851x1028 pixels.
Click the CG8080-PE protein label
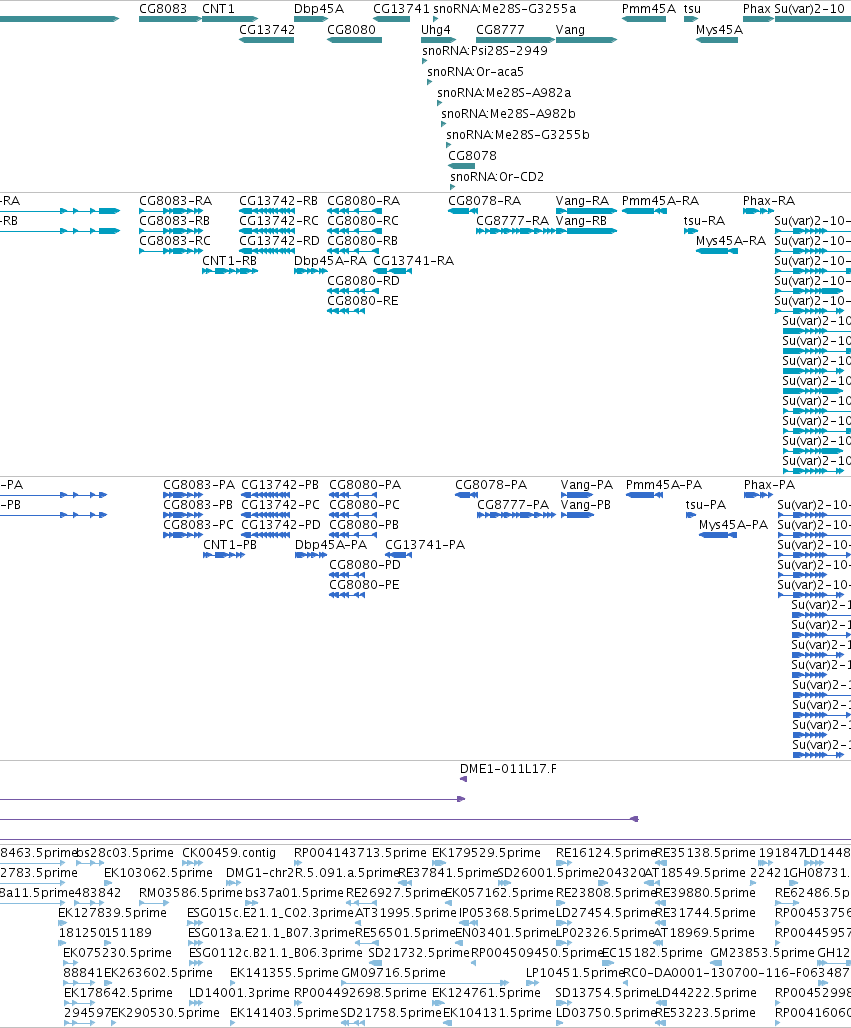[365, 585]
